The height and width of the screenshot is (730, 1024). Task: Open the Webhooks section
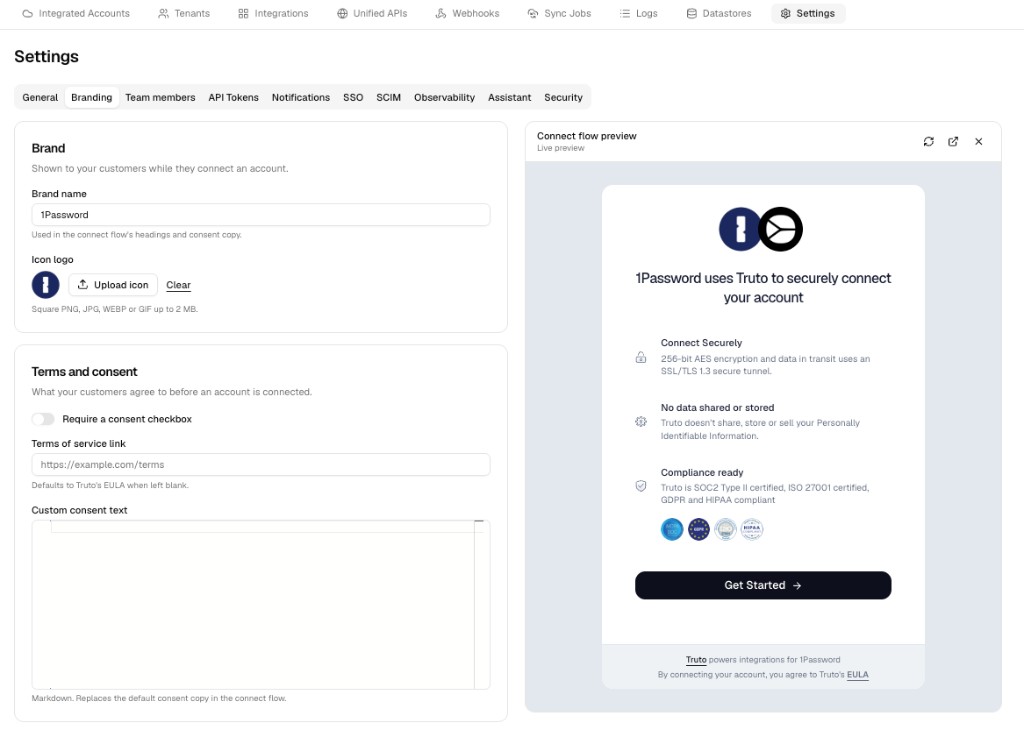467,13
